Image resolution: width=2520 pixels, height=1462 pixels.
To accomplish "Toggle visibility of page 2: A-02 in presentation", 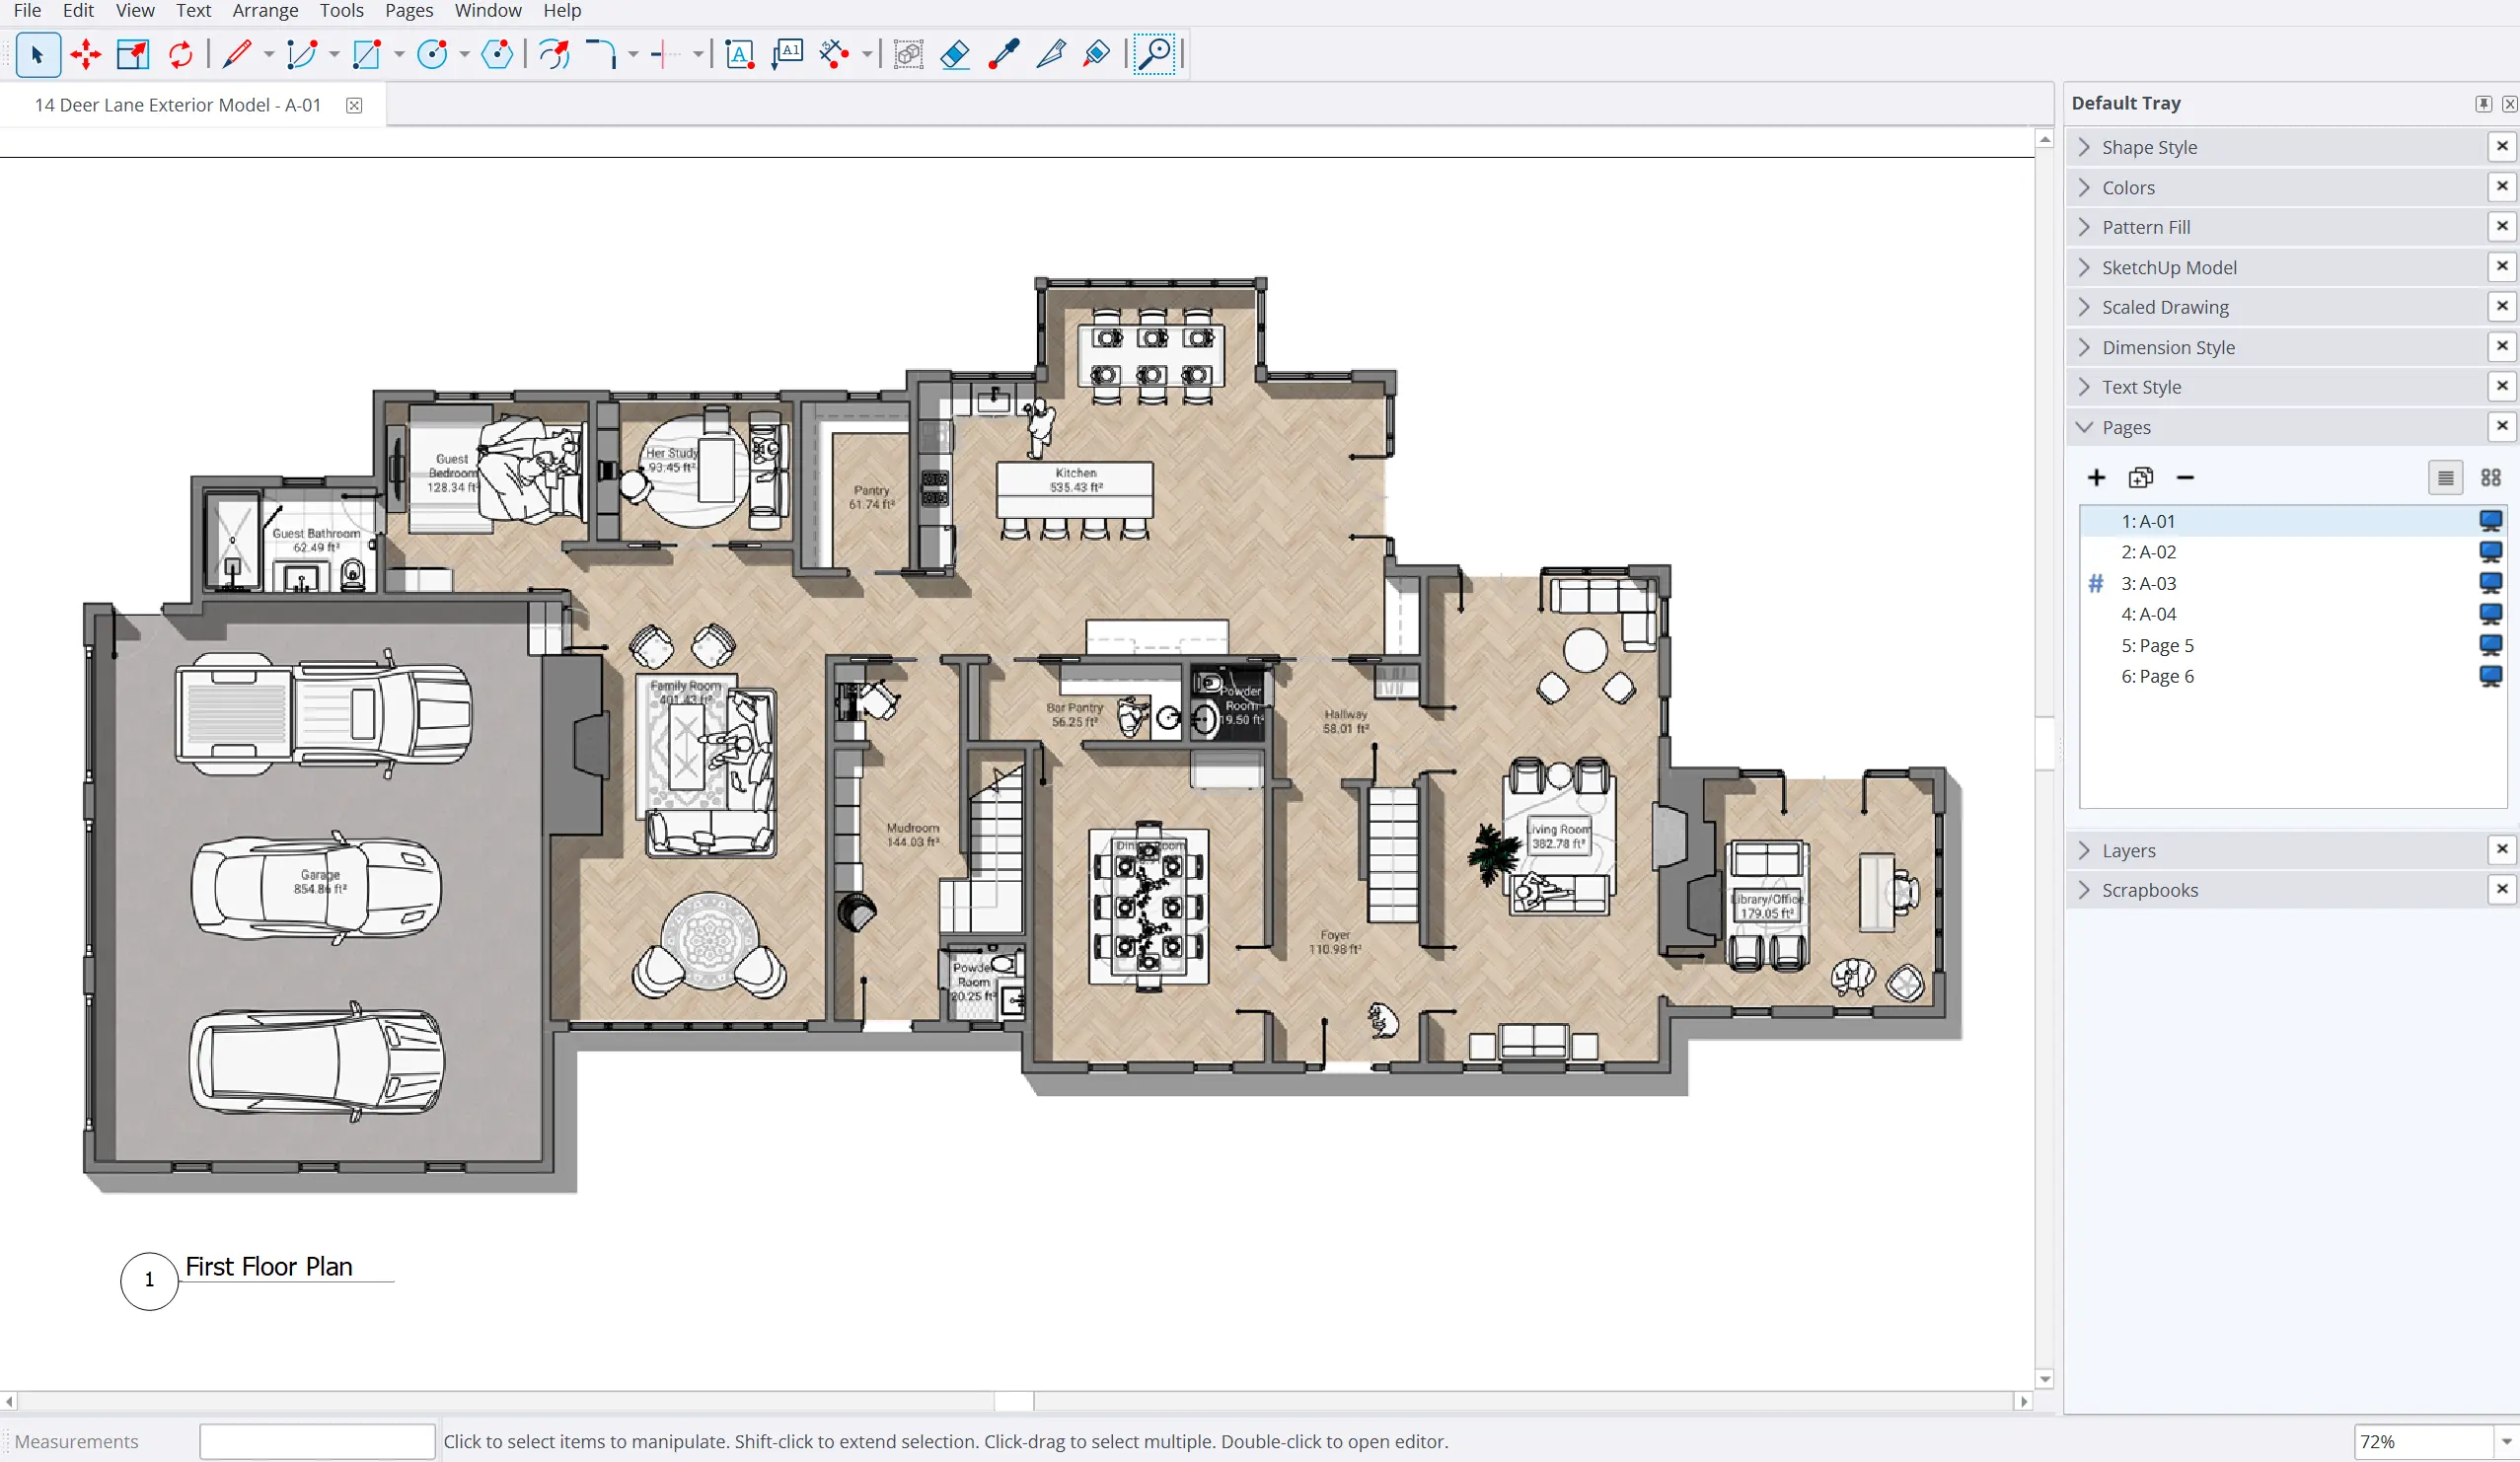I will pyautogui.click(x=2489, y=551).
